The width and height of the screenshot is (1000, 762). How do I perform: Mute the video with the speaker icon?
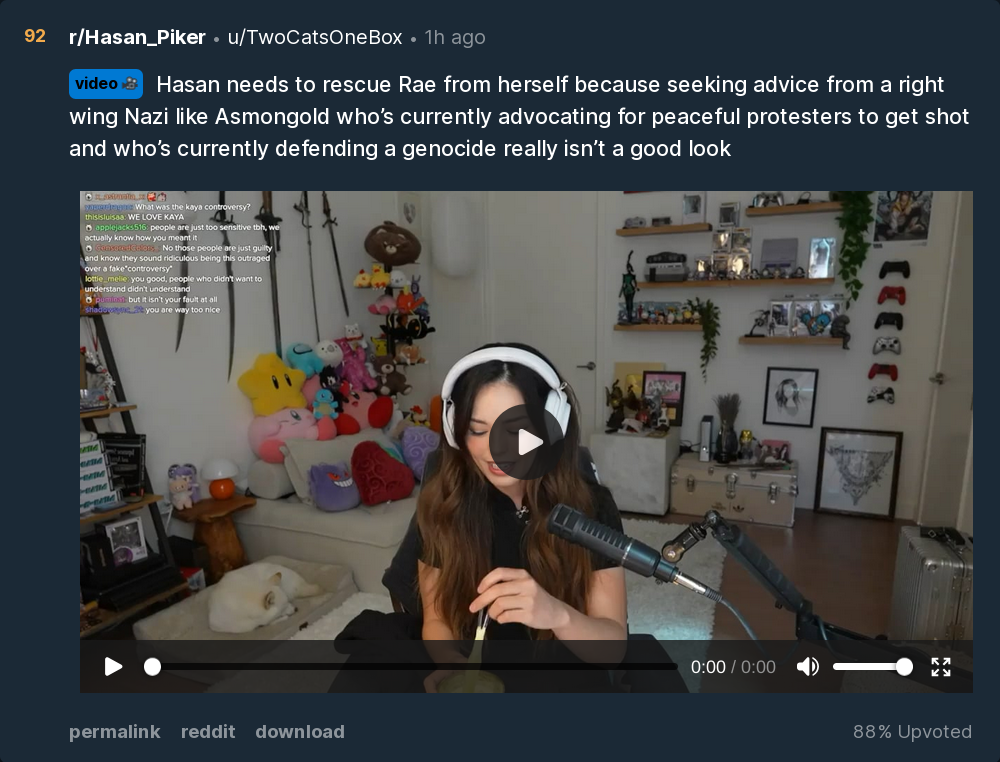click(x=808, y=667)
